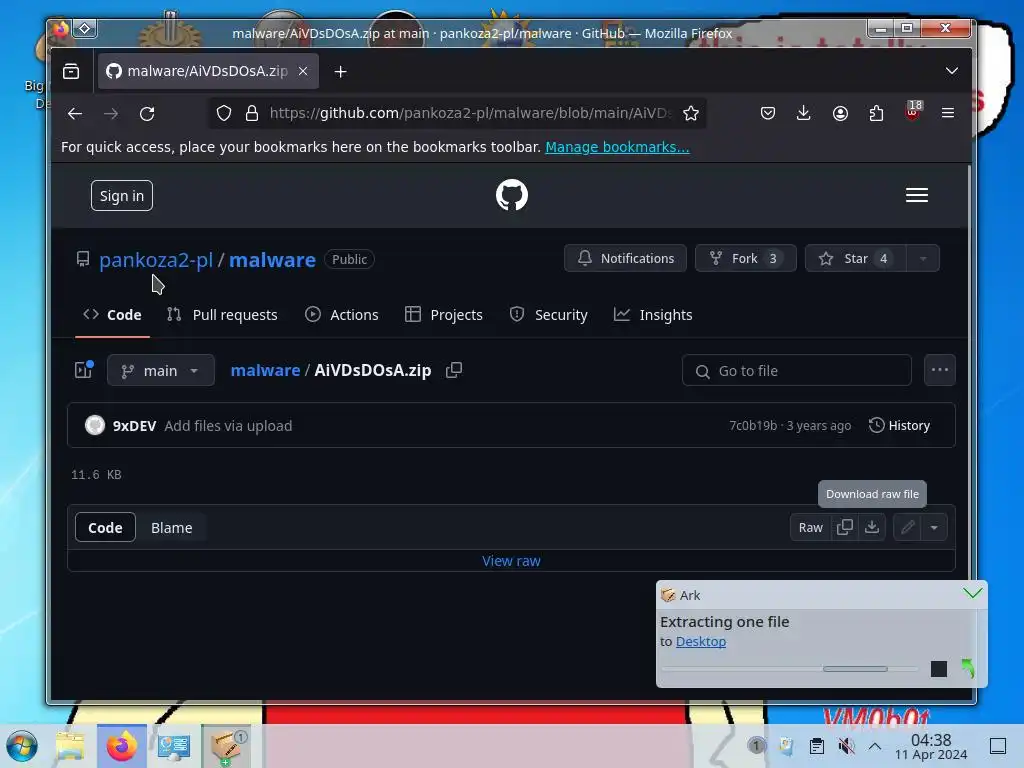Open the Start menu orb

coord(22,746)
